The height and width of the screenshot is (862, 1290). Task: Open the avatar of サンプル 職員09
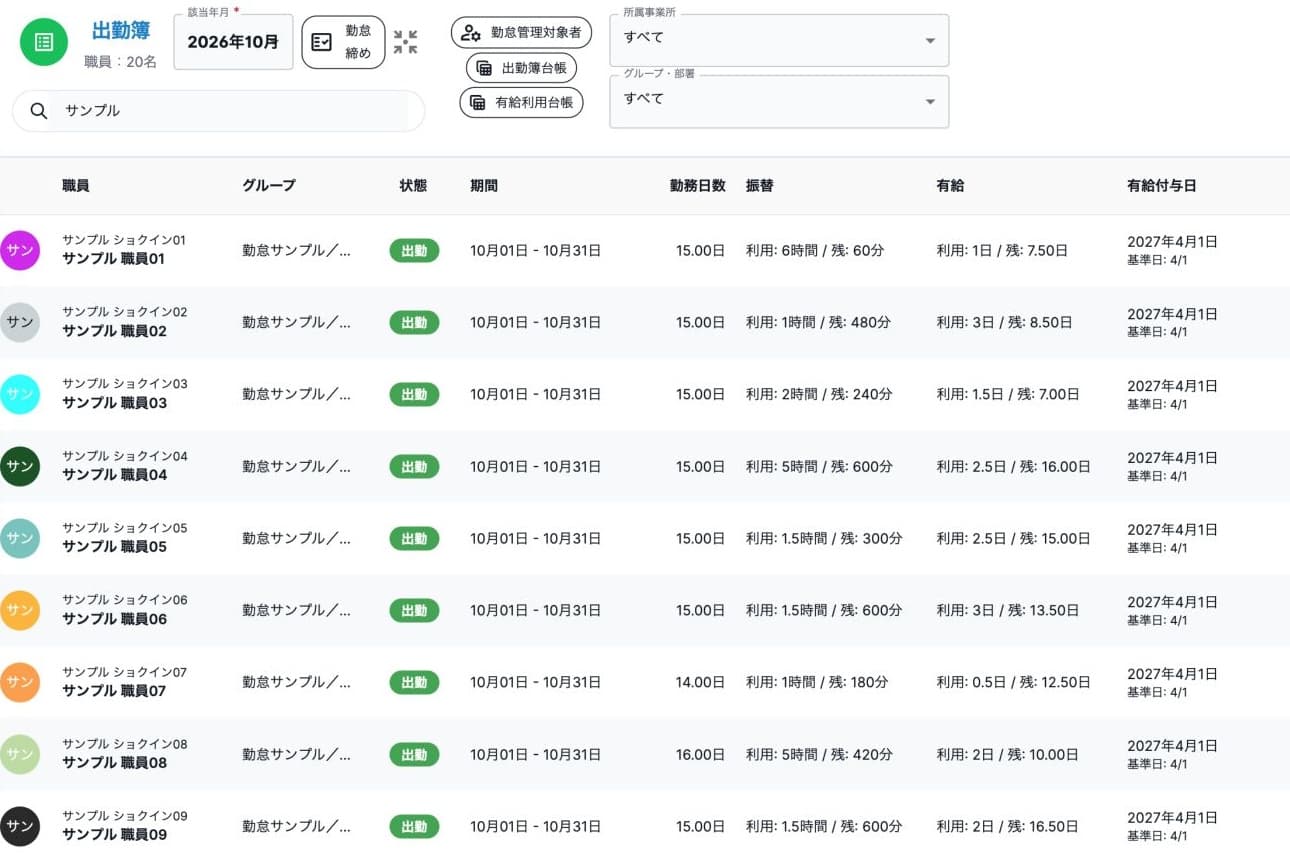[x=20, y=826]
